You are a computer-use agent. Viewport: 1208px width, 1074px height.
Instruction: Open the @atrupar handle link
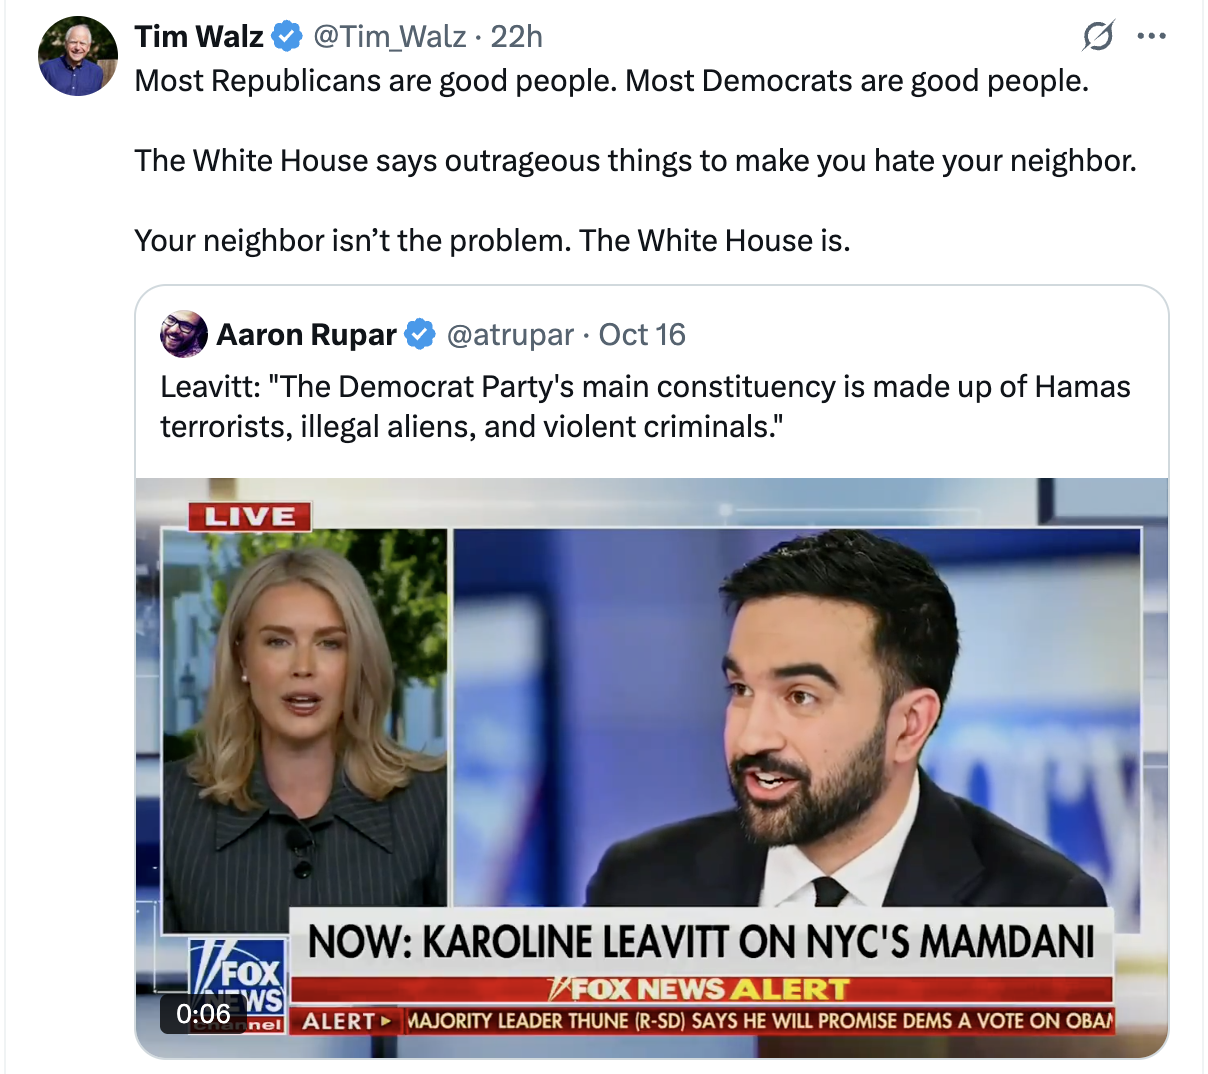(510, 334)
